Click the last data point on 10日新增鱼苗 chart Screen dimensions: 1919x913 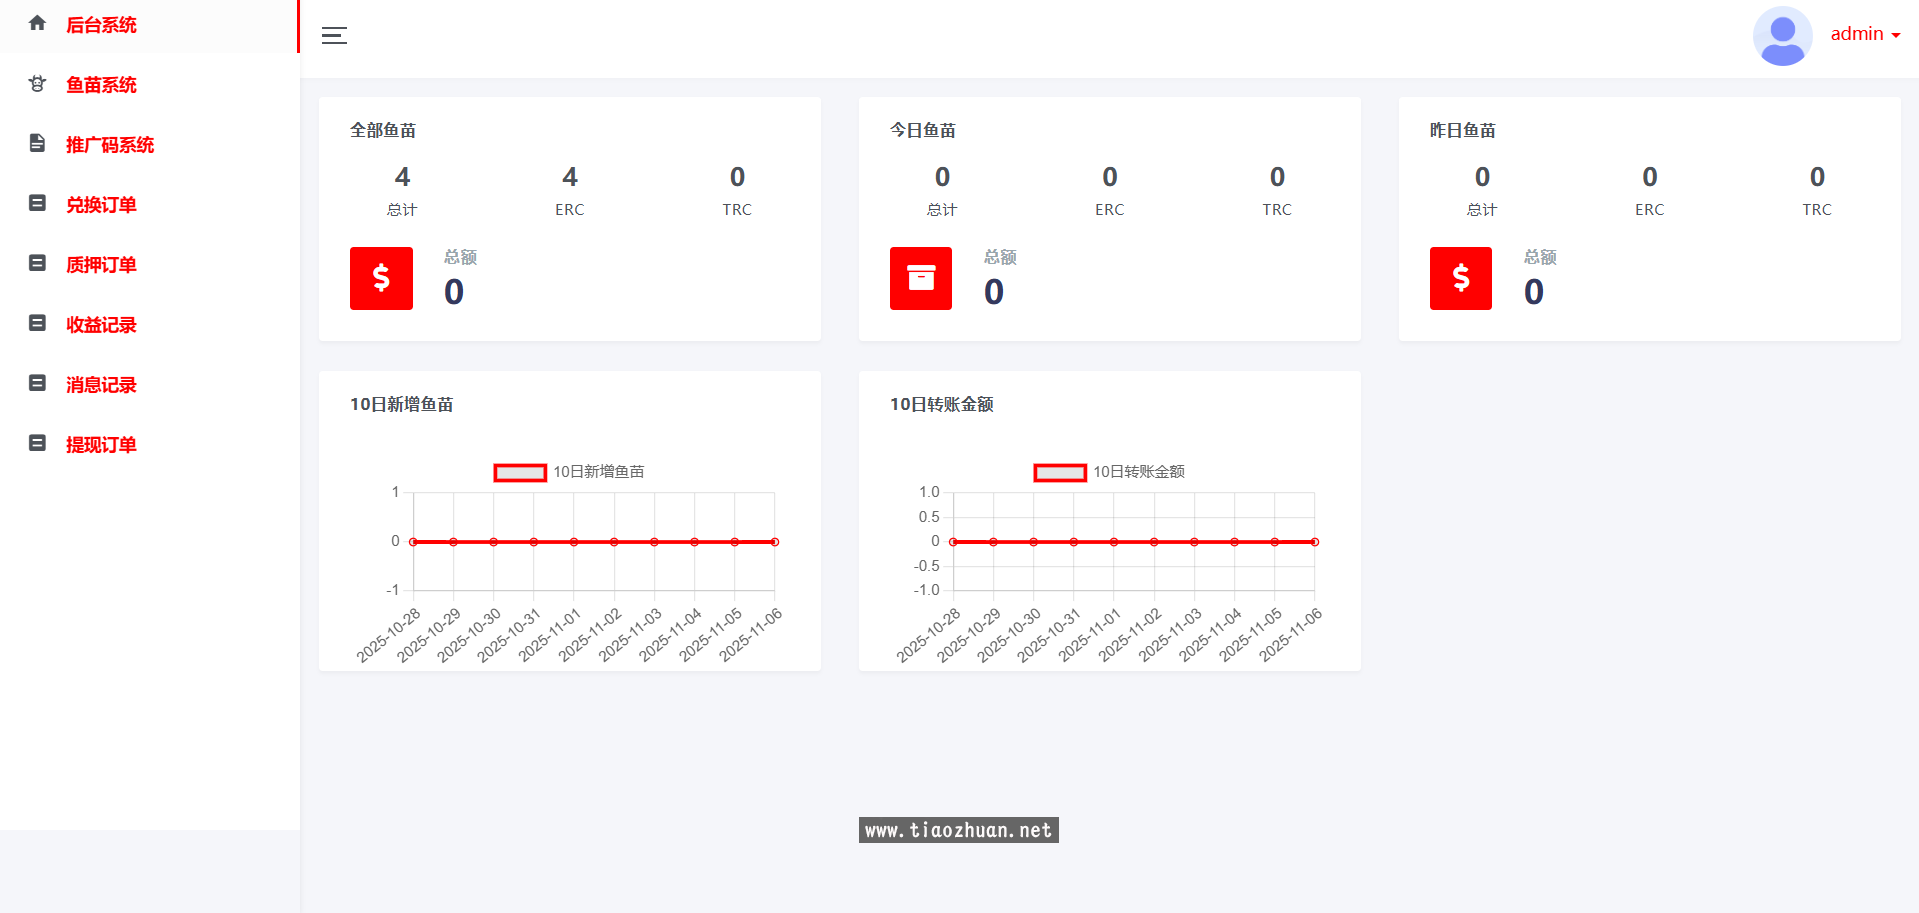[775, 542]
